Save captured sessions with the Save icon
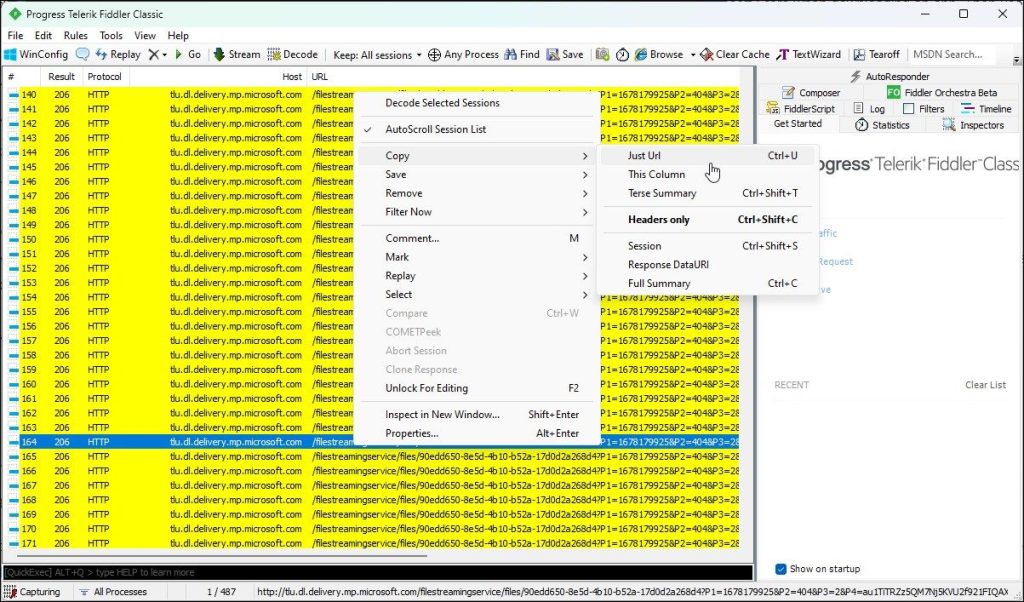This screenshot has height=602, width=1024. pos(565,54)
